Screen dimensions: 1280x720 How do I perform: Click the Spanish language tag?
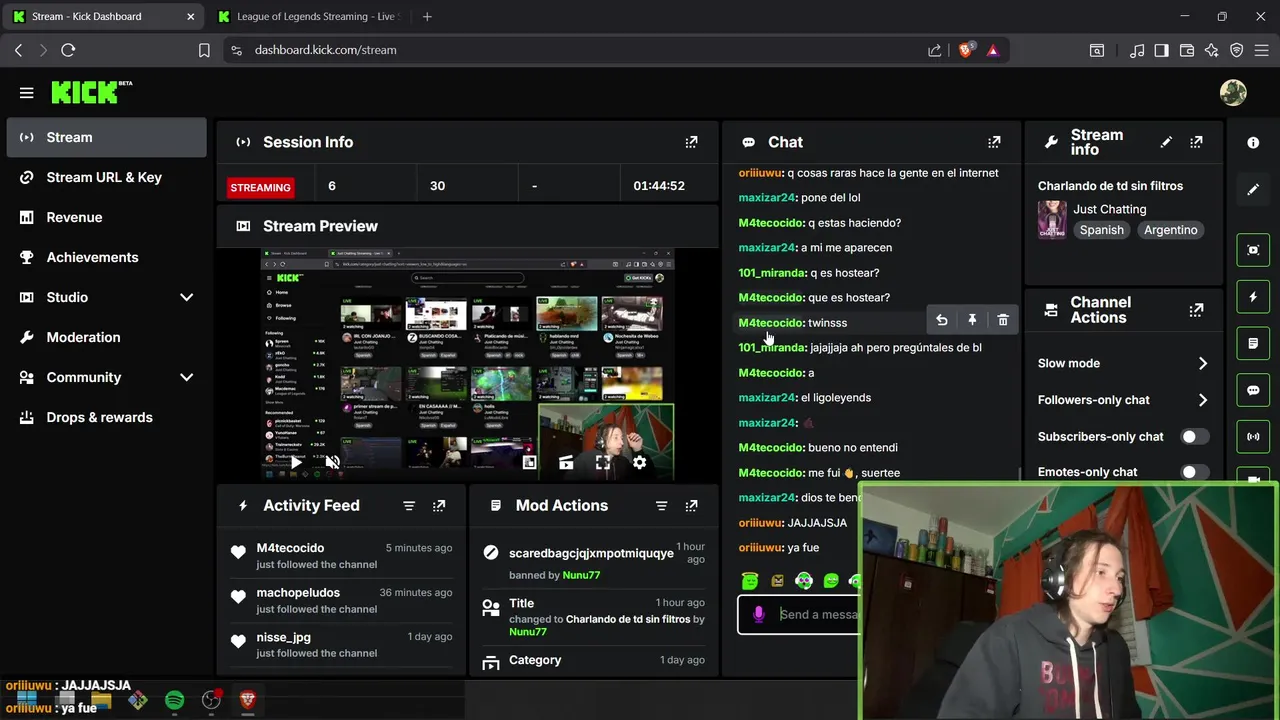coord(1101,230)
